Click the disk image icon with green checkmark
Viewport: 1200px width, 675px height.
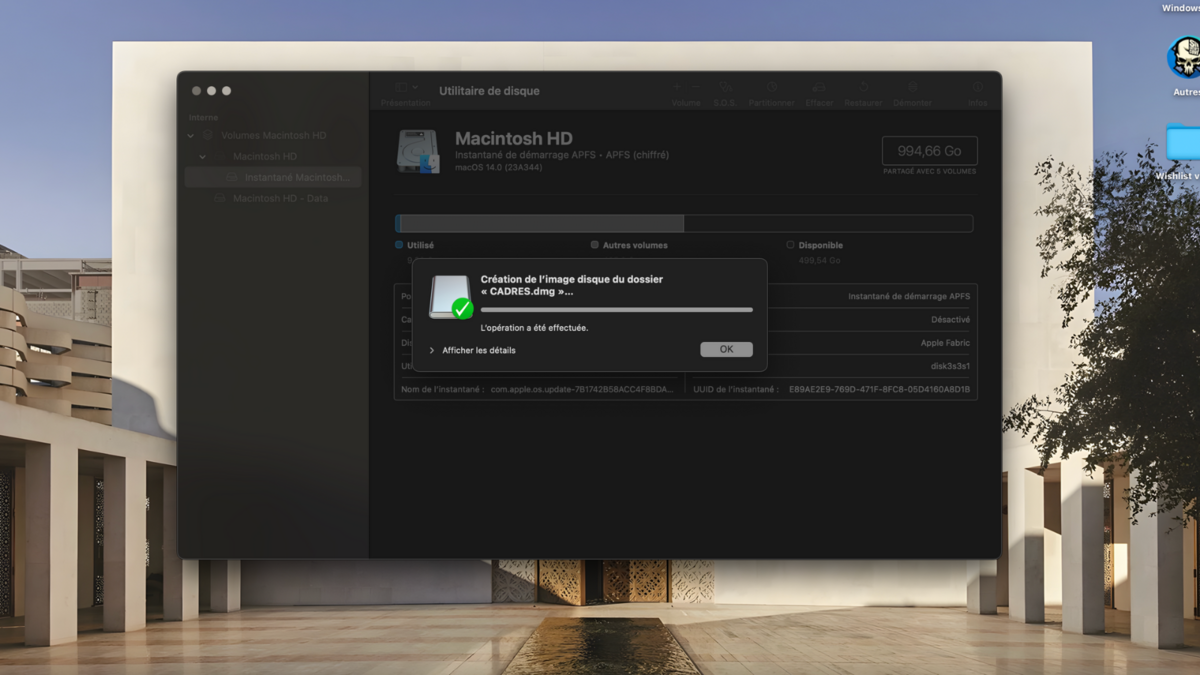pyautogui.click(x=450, y=297)
